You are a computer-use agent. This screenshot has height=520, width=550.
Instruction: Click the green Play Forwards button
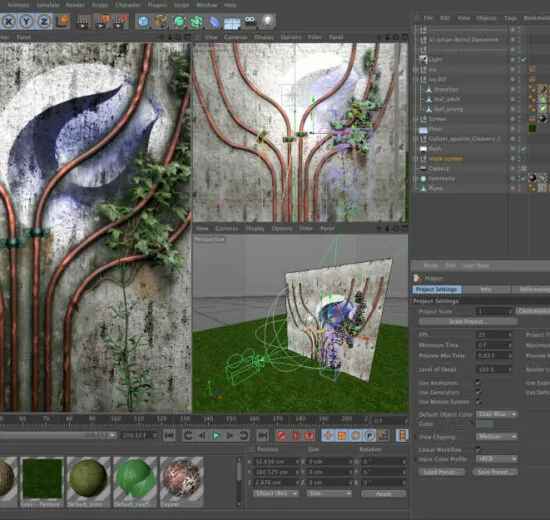[x=216, y=435]
